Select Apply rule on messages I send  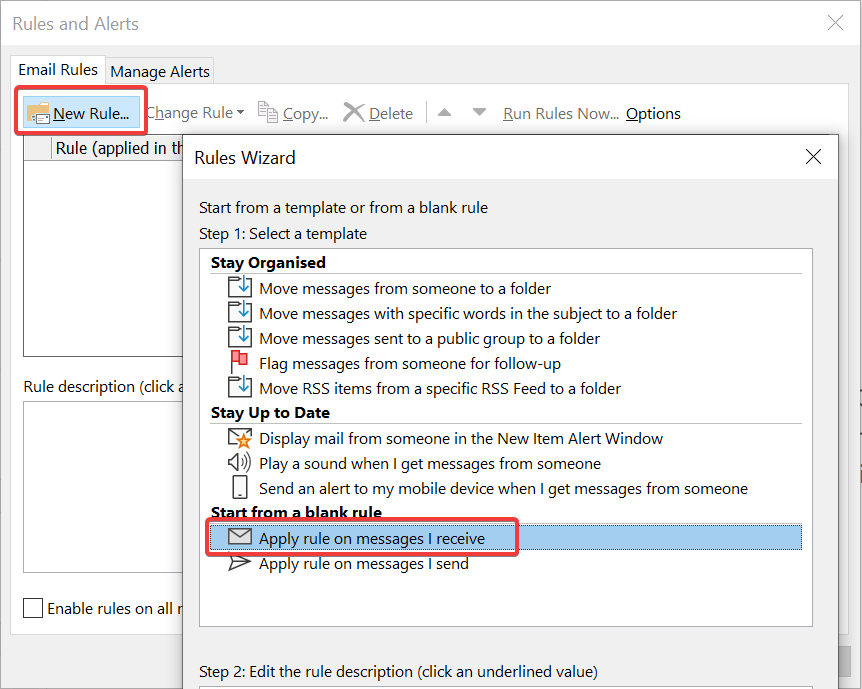click(363, 564)
